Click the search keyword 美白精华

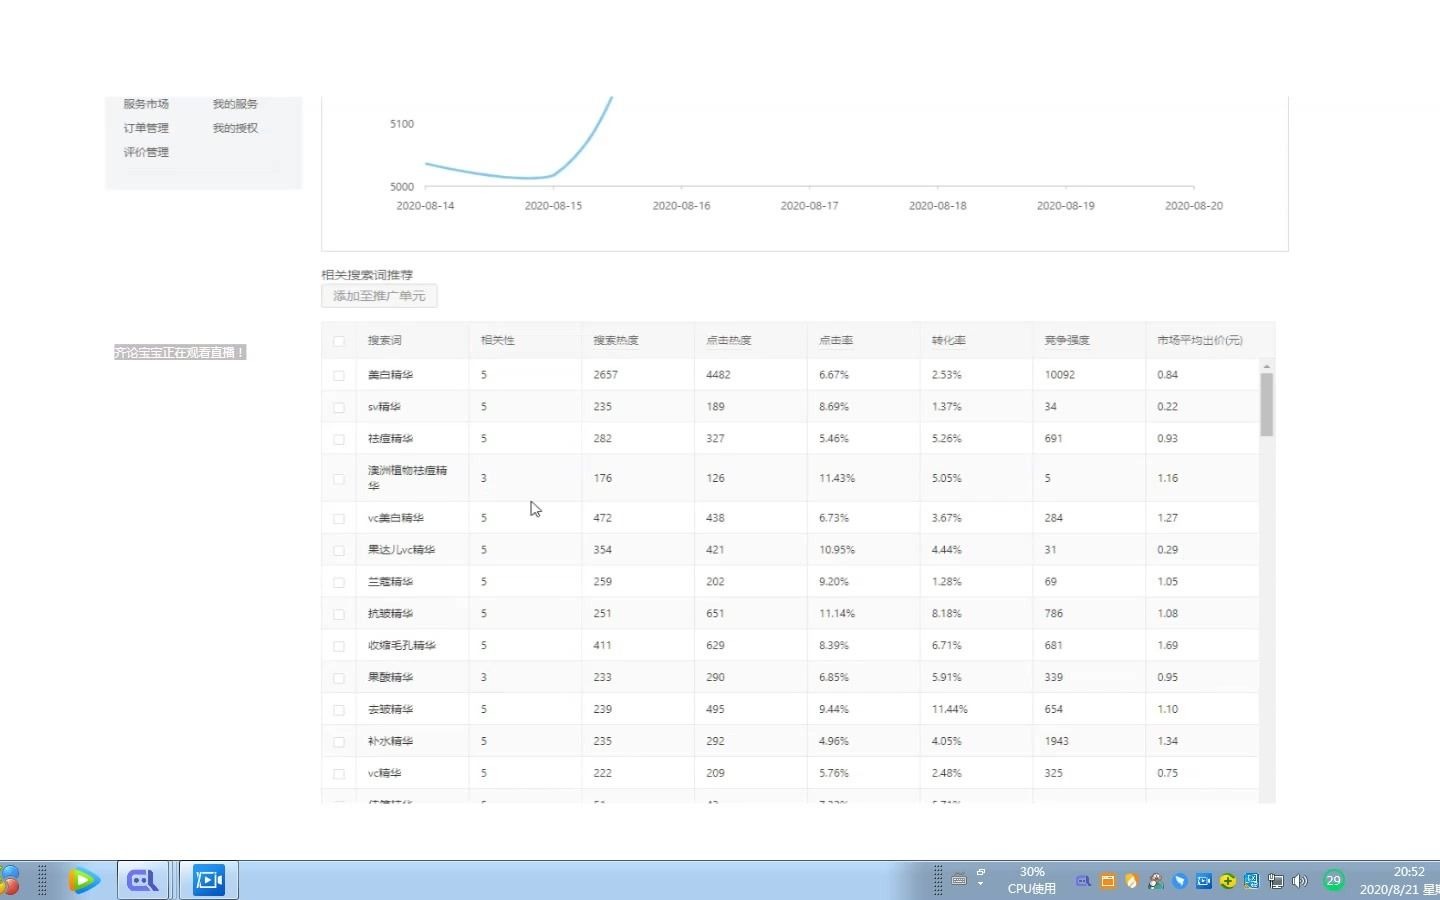coord(390,375)
